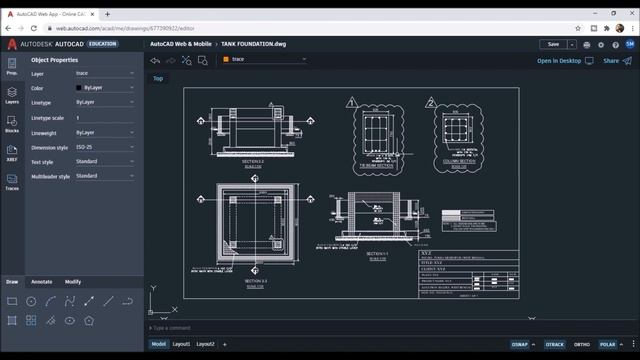This screenshot has height=360, width=640.
Task: Select the Line draw tool
Action: [x=108, y=302]
